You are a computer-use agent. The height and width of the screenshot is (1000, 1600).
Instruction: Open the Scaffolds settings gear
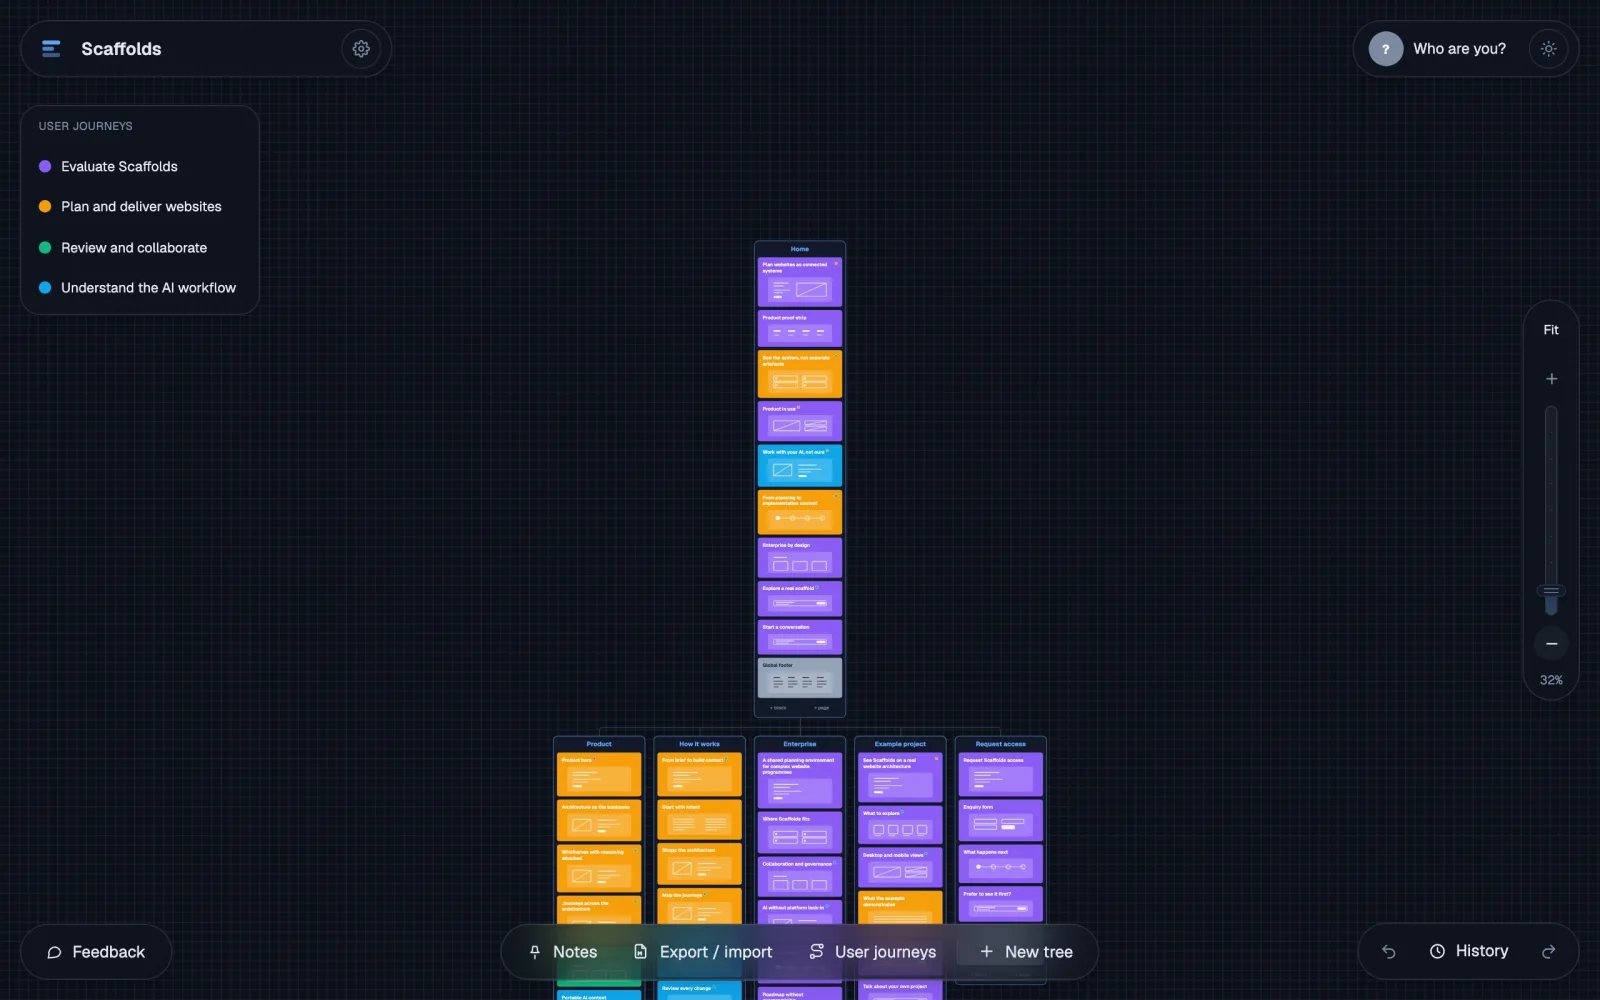tap(361, 48)
